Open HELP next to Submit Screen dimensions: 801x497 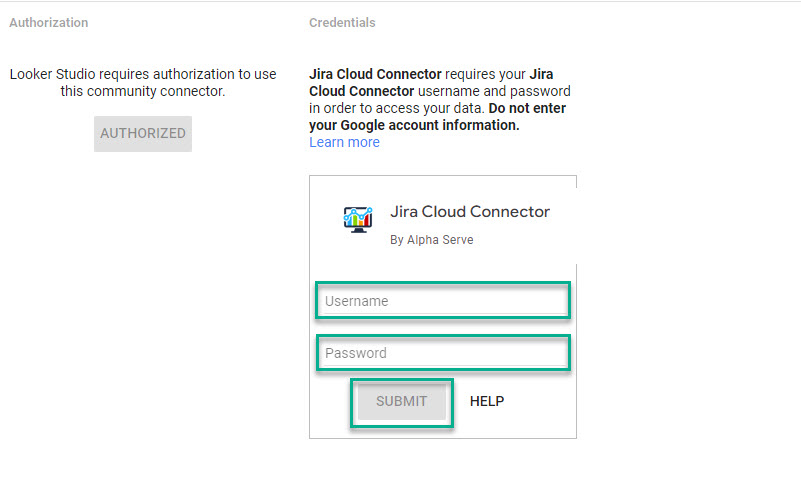pyautogui.click(x=487, y=401)
